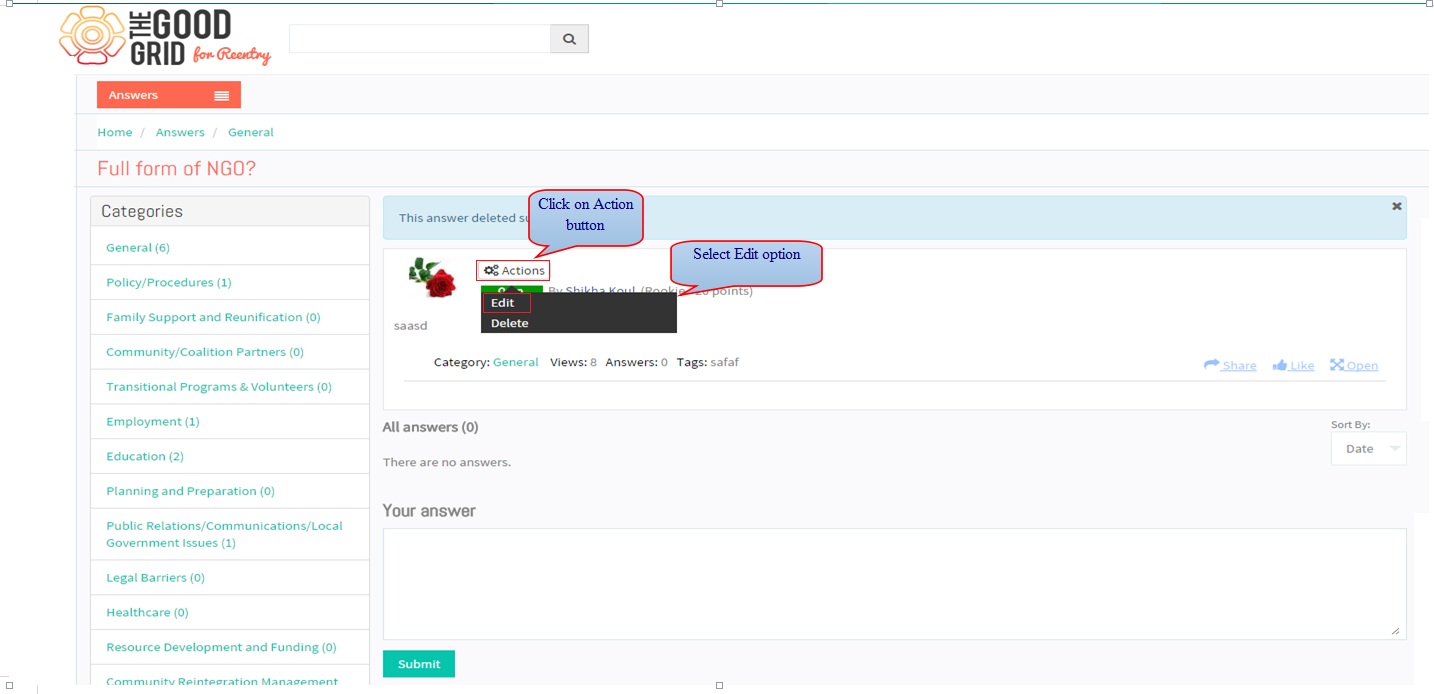This screenshot has height=694, width=1434.
Task: Click the Full form of NGO? title
Action: click(176, 168)
